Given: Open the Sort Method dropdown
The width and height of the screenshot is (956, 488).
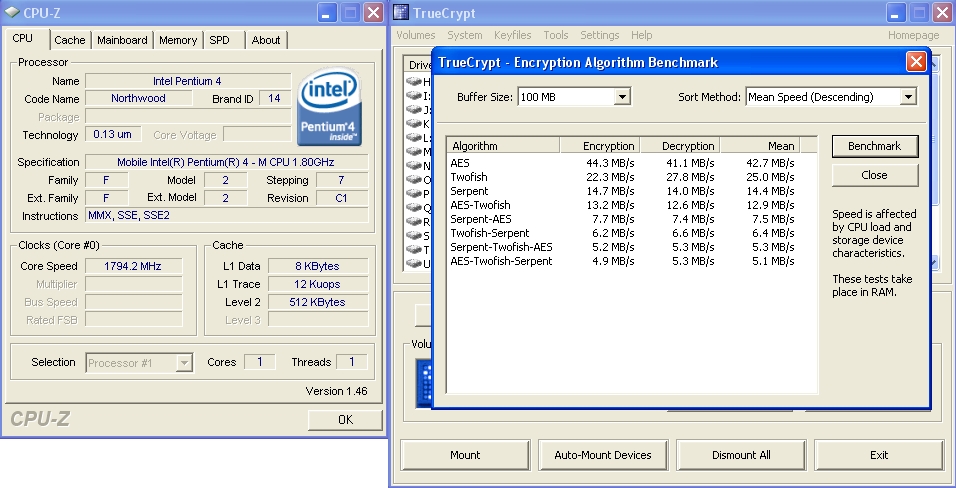Looking at the screenshot, I should (908, 96).
